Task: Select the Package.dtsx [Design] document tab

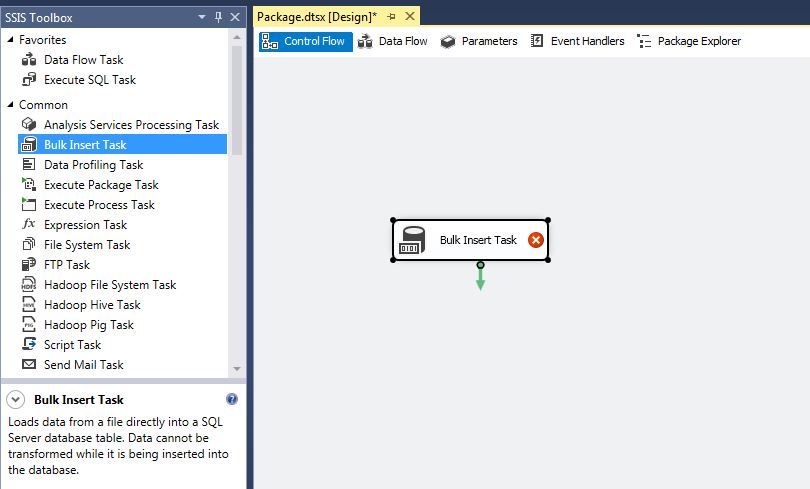Action: pos(317,17)
